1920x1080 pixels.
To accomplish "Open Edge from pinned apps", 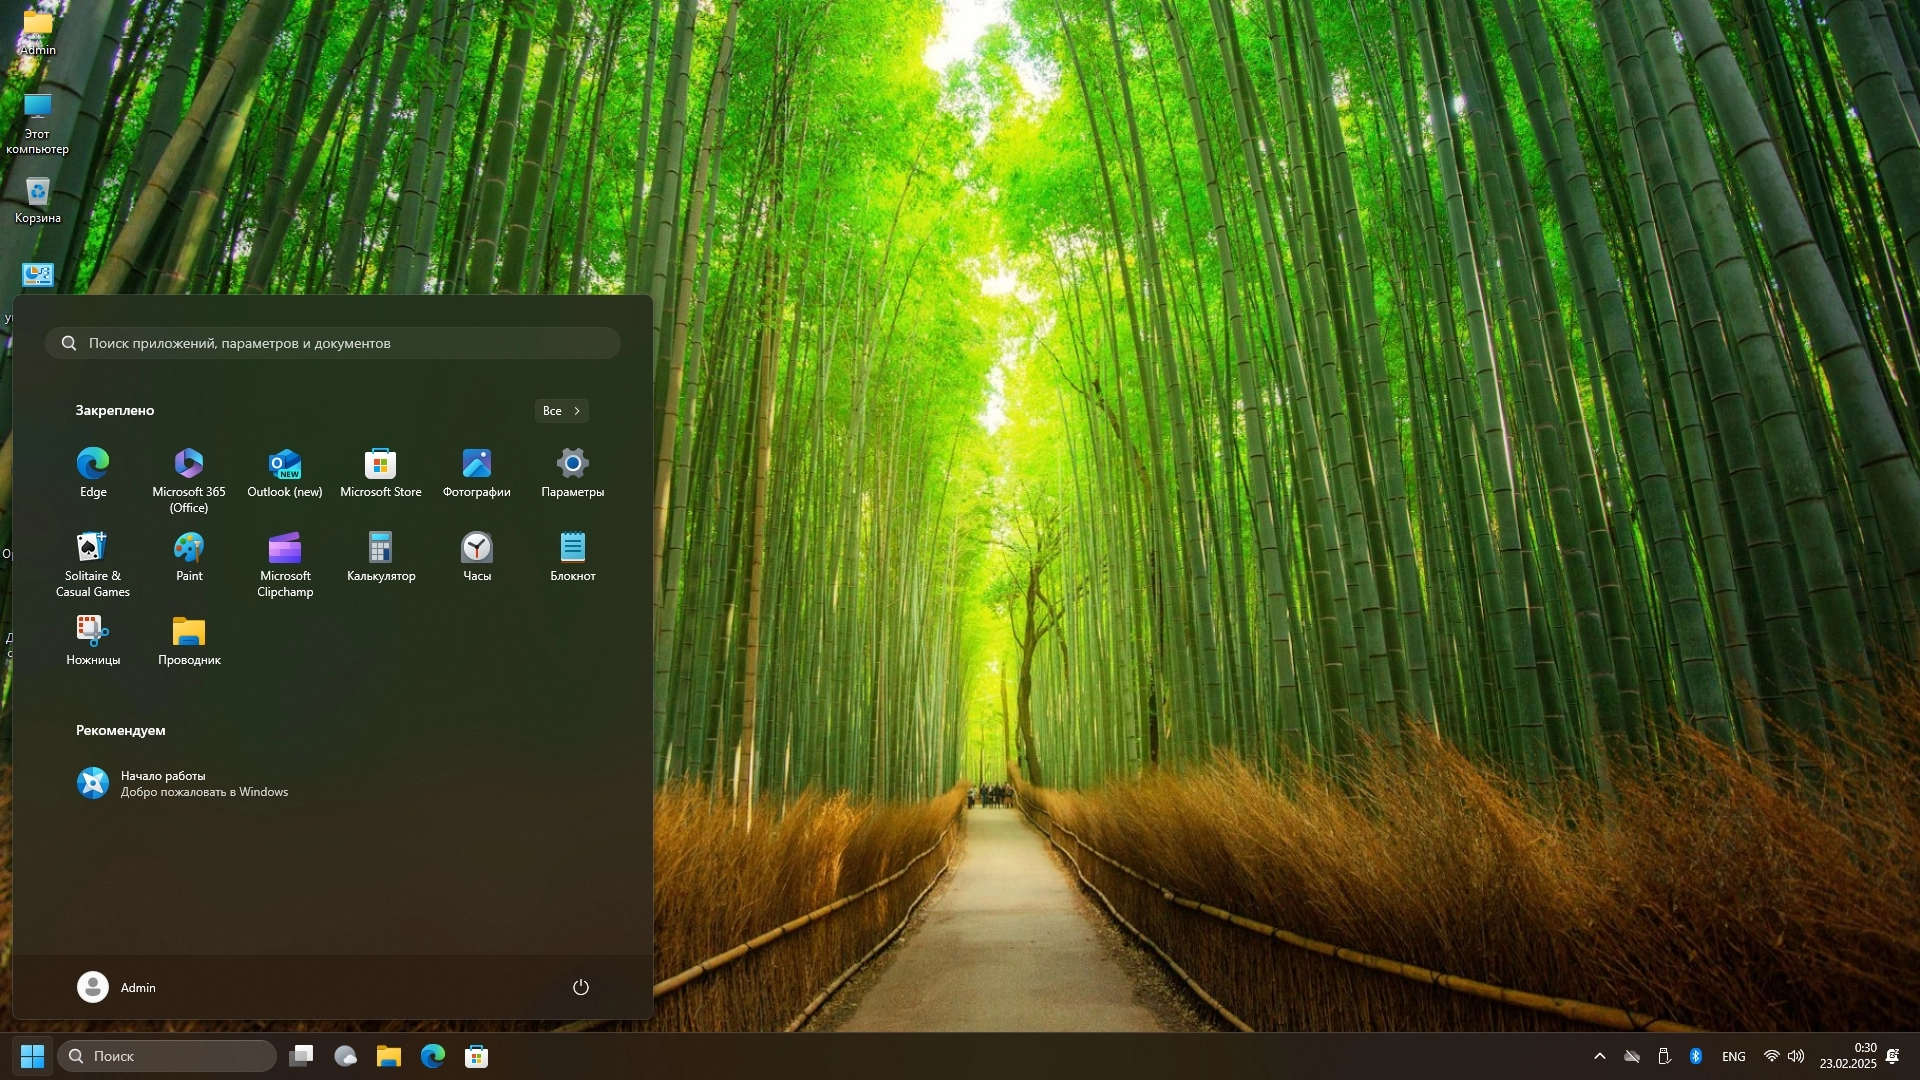I will point(93,472).
